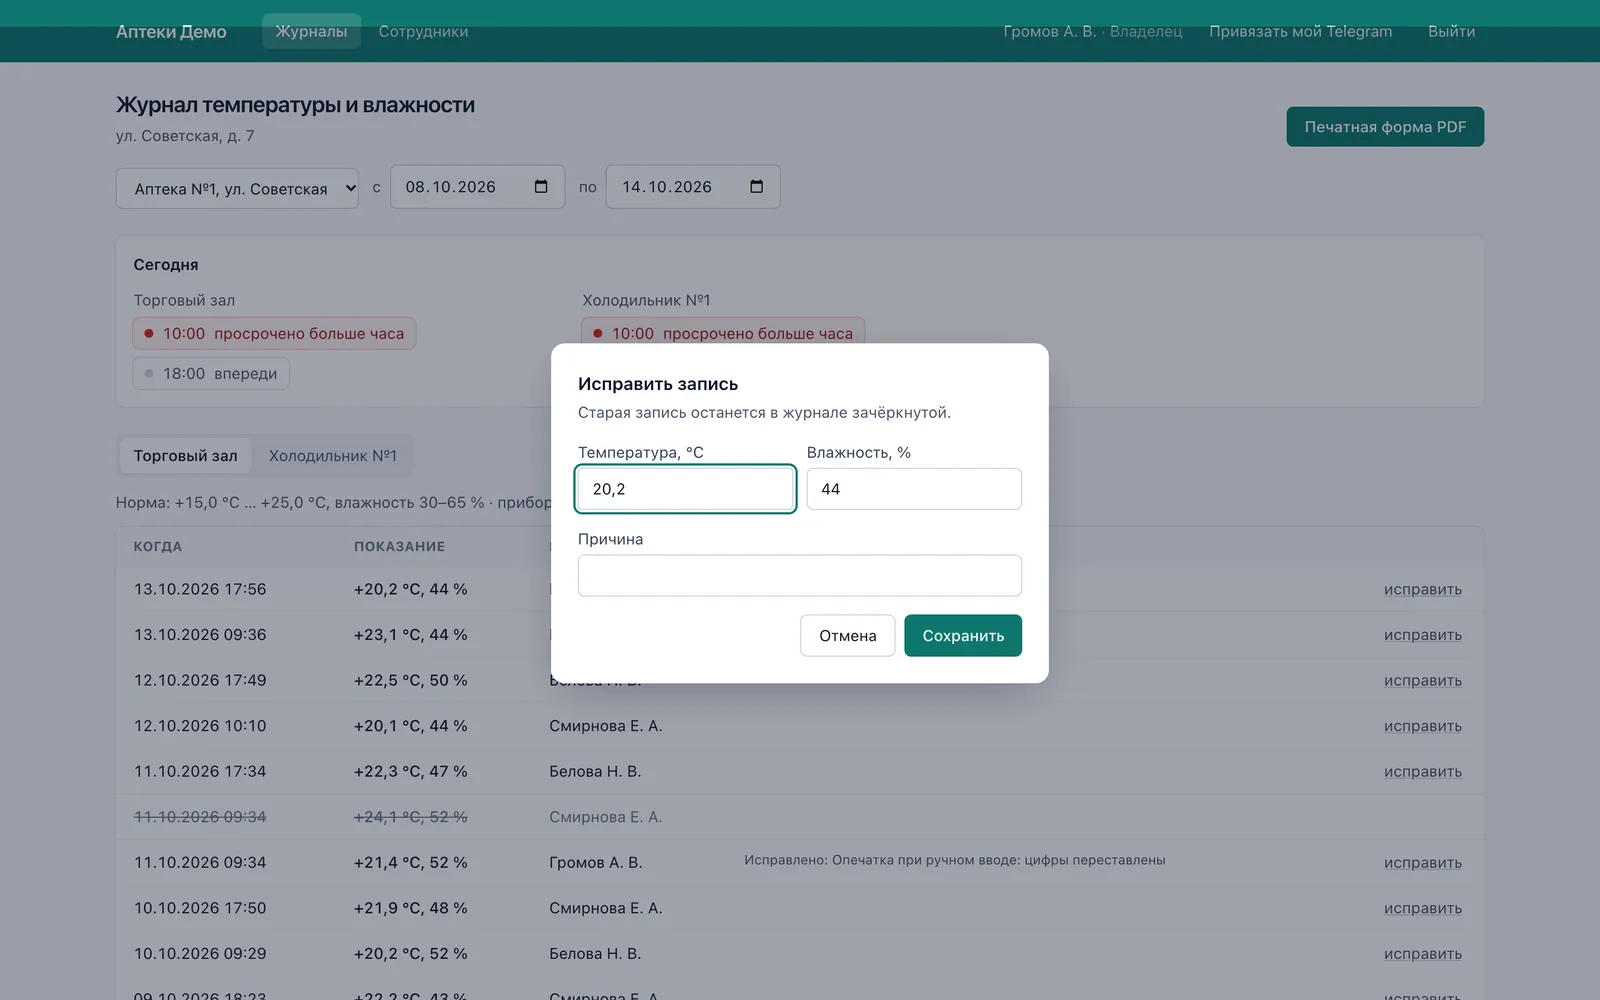Open Печатная форма PDF
The image size is (1600, 1000).
[1385, 127]
